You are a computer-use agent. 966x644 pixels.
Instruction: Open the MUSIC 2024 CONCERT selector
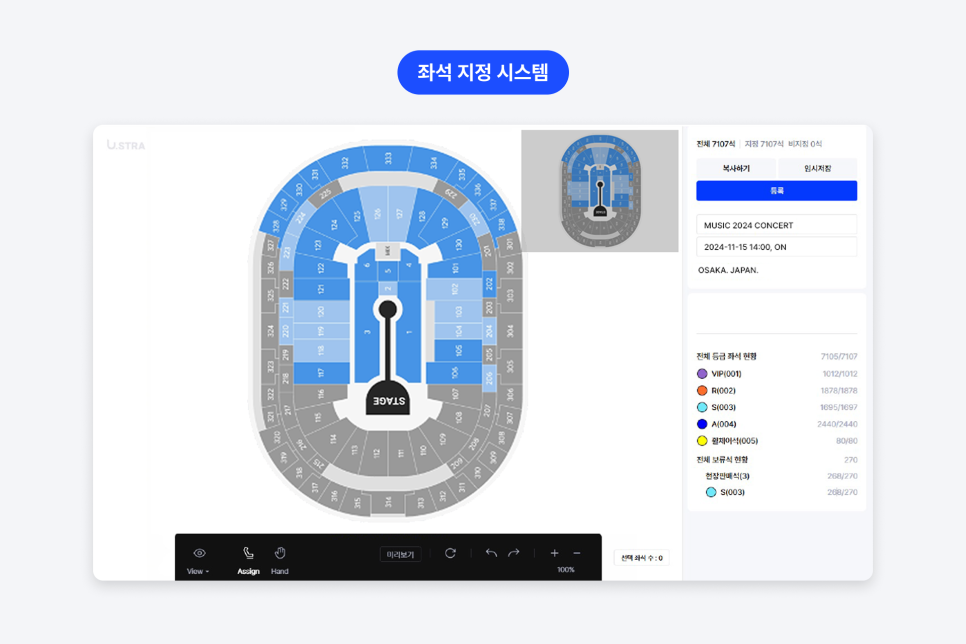[776, 225]
